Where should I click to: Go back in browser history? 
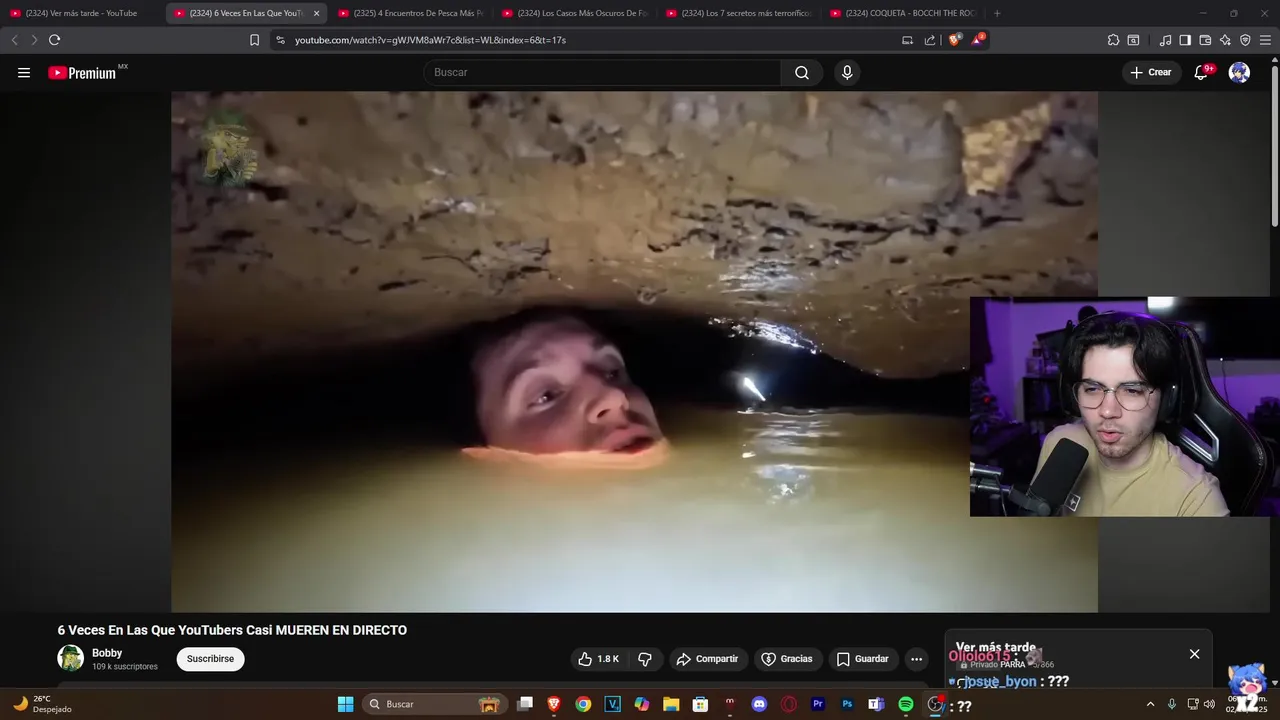point(14,40)
